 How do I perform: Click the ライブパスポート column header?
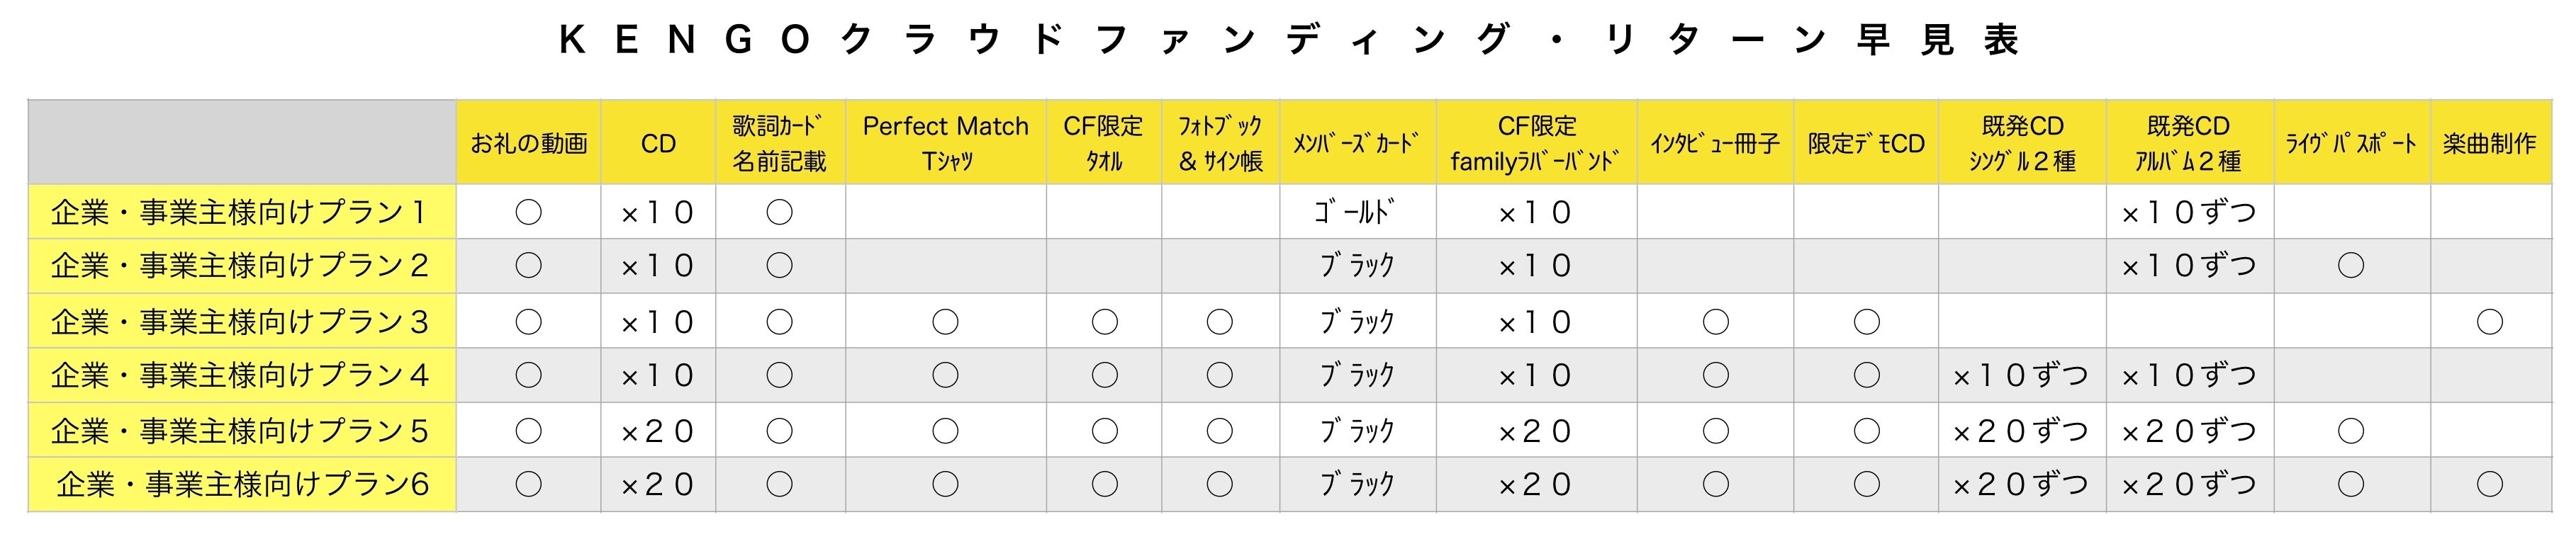pyautogui.click(x=2351, y=143)
